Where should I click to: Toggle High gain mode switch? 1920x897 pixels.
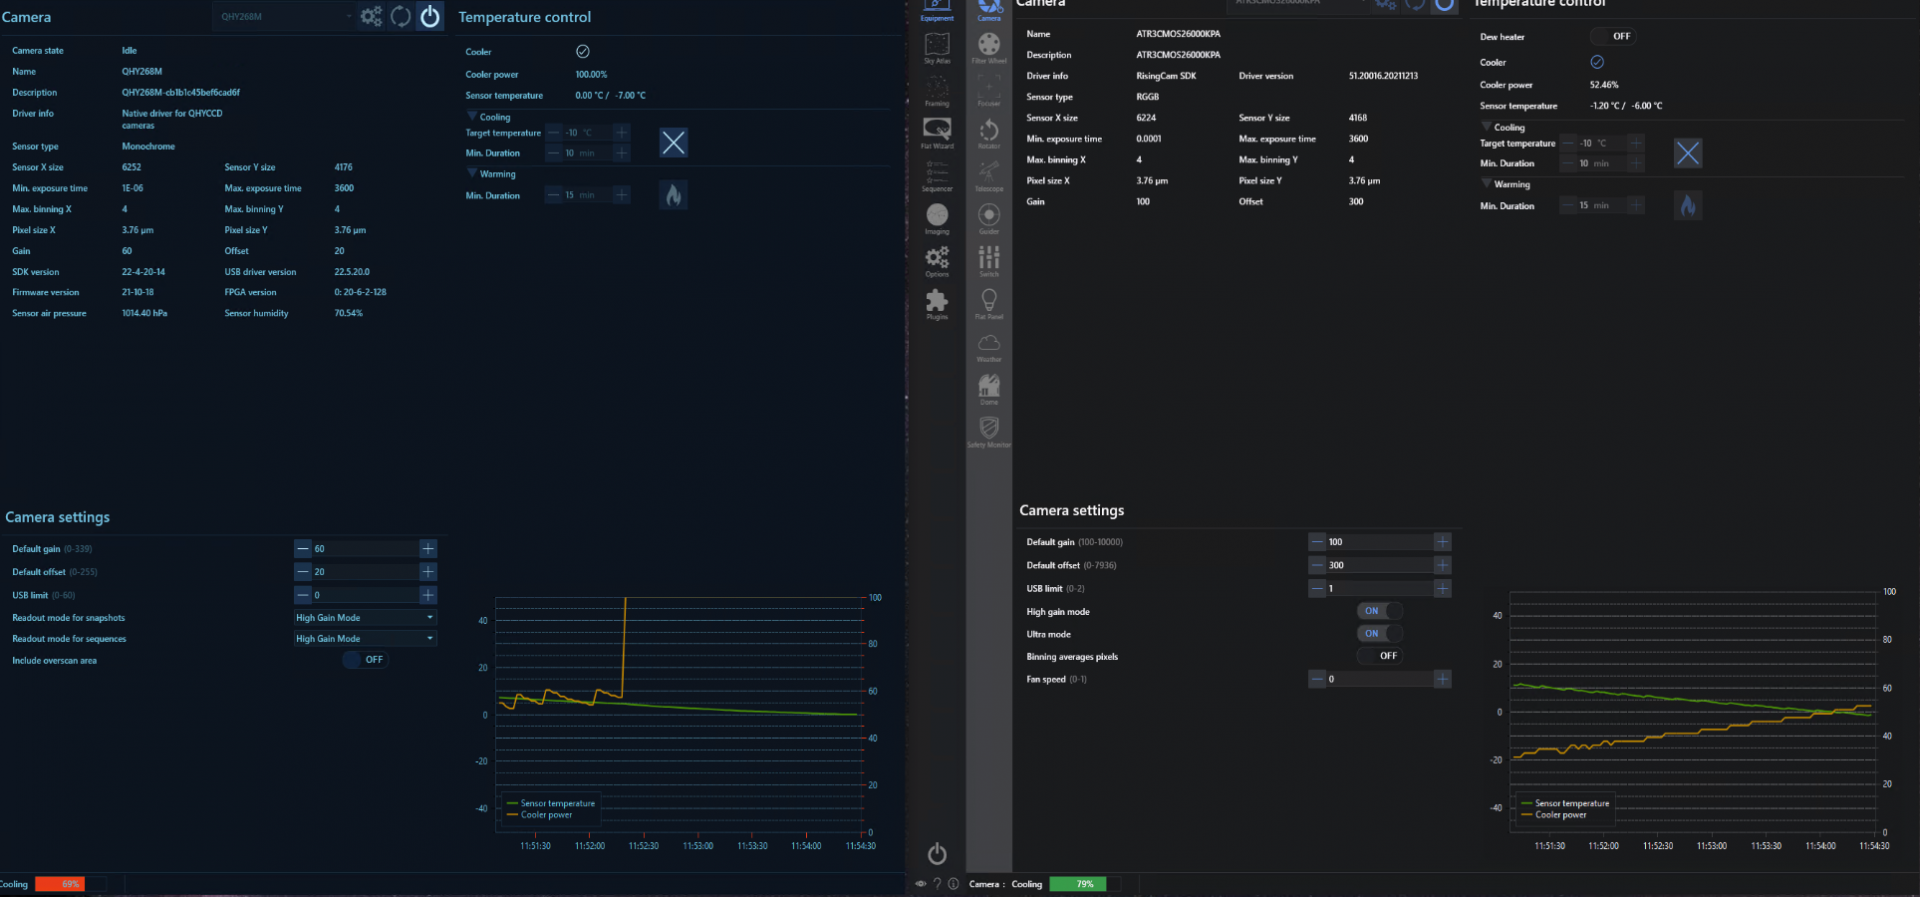coord(1380,611)
